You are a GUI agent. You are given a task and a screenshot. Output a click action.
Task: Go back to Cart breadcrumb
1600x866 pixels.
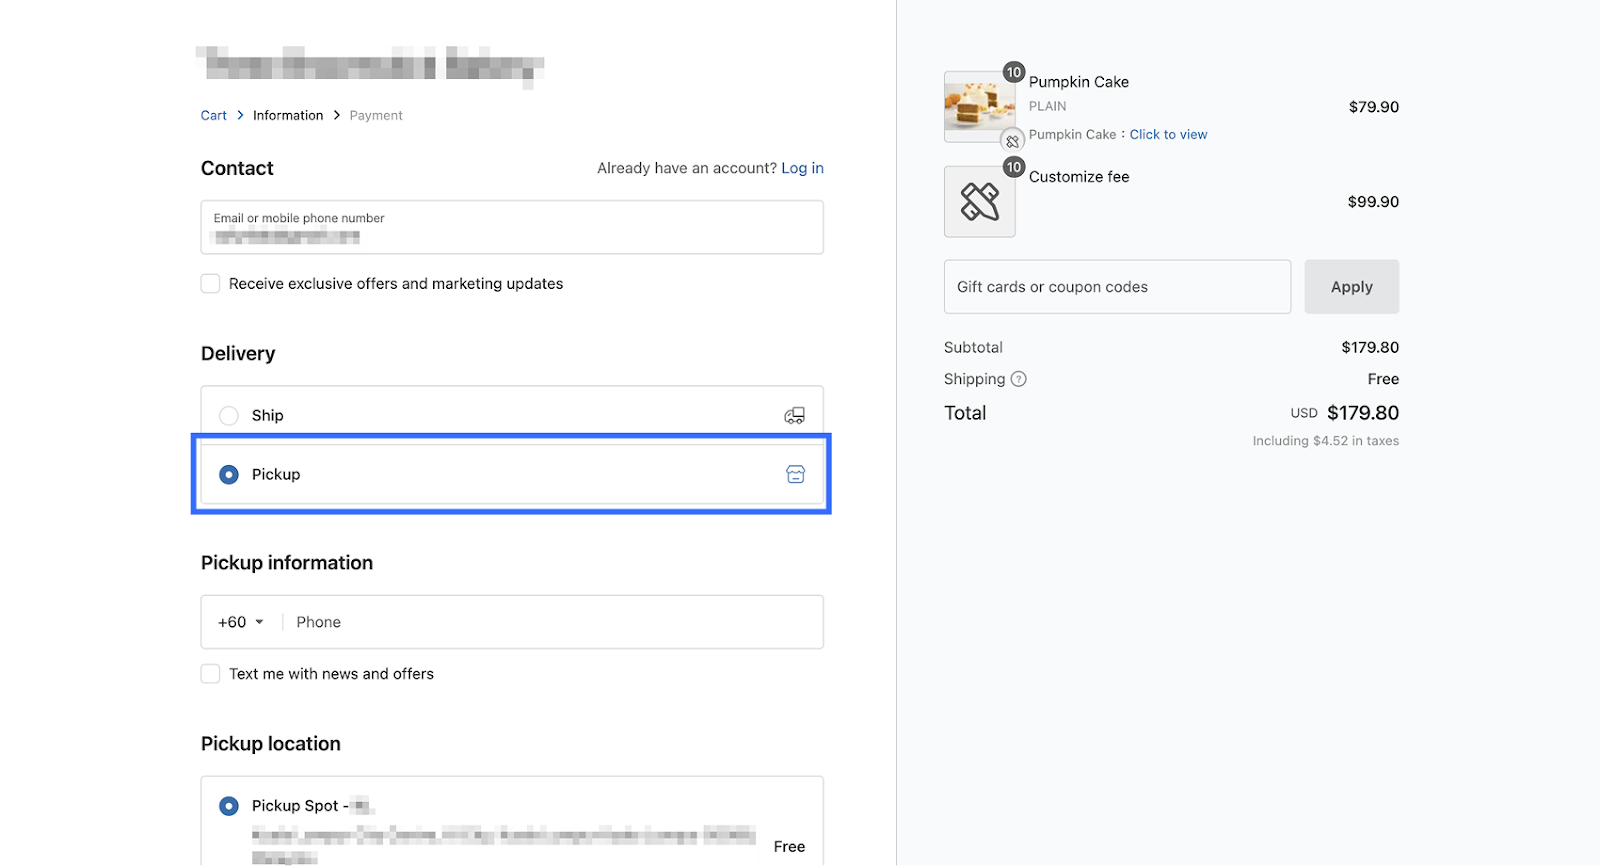pyautogui.click(x=213, y=116)
